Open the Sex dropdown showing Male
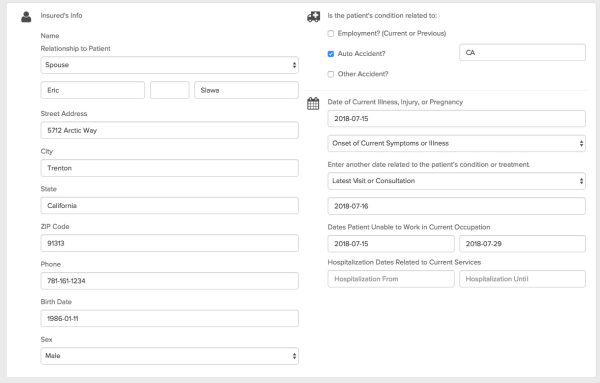 (170, 356)
